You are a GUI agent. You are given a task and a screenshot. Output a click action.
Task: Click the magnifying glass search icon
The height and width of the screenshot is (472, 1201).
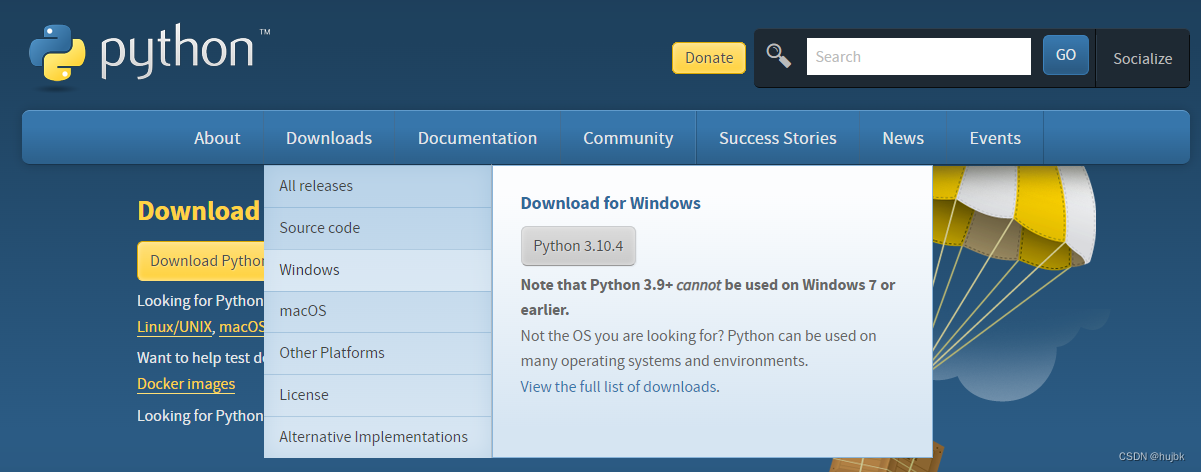pyautogui.click(x=779, y=56)
